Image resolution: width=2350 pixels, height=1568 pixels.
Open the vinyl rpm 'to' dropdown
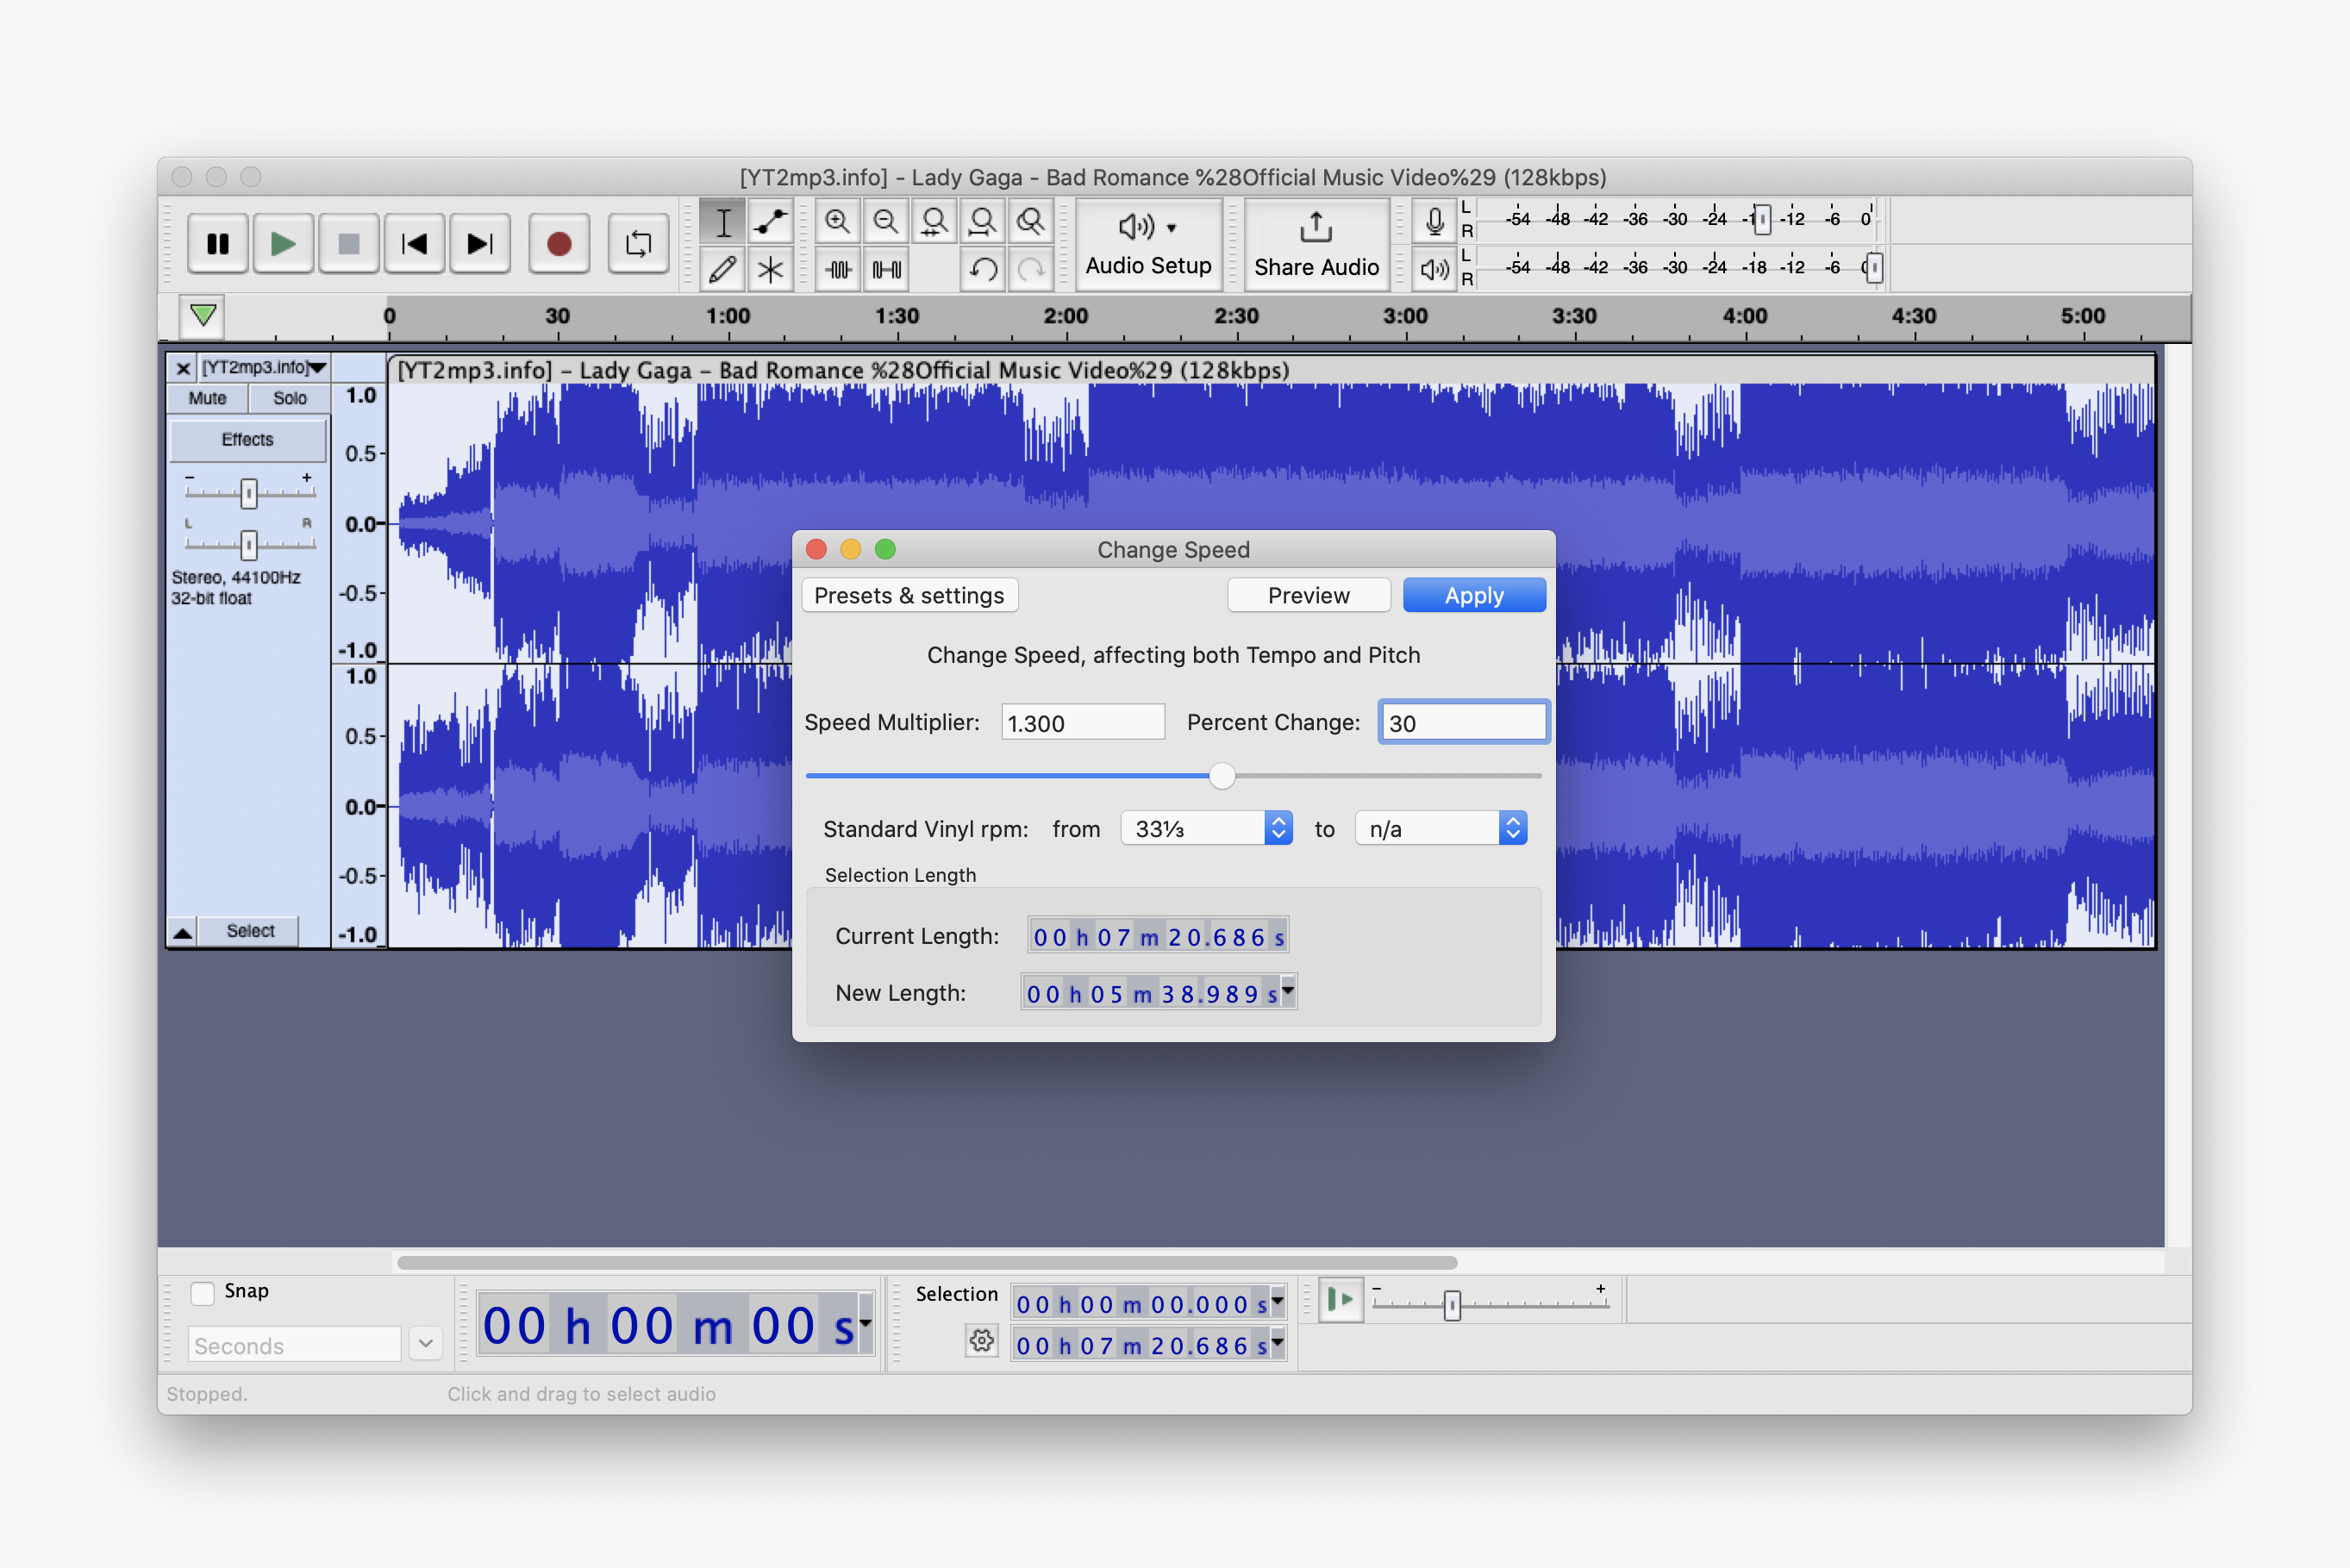pos(1441,829)
